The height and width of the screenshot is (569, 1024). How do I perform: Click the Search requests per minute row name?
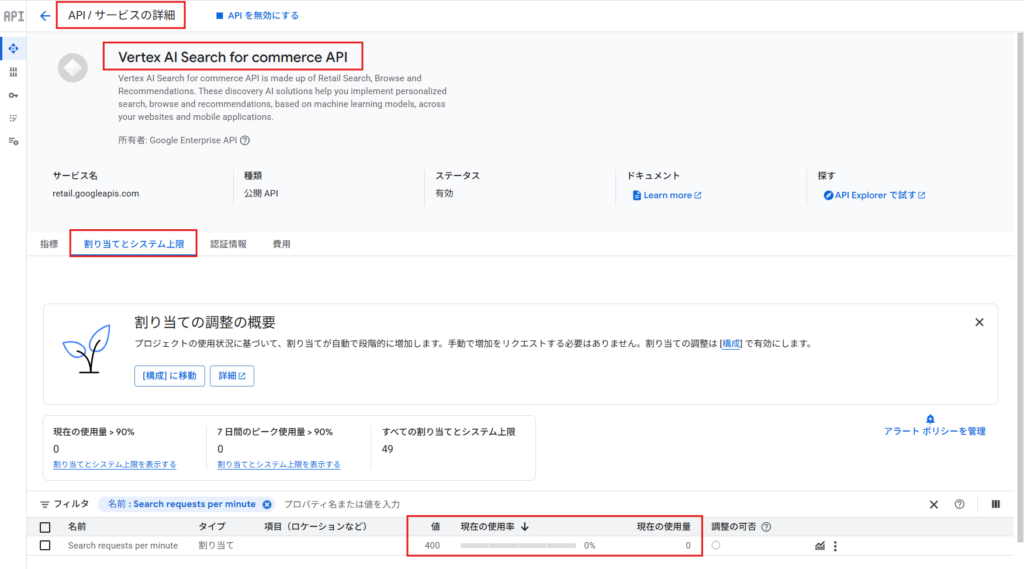click(x=123, y=545)
